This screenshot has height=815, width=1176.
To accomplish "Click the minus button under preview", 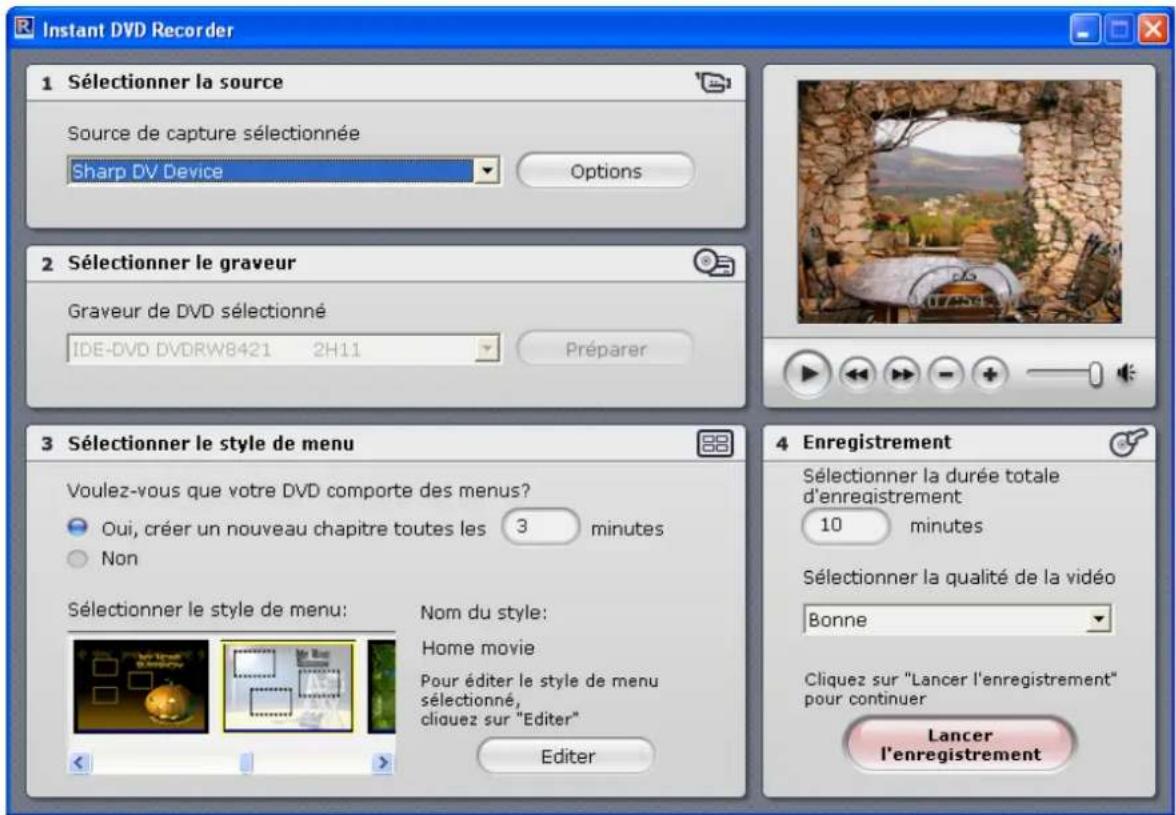I will 946,373.
